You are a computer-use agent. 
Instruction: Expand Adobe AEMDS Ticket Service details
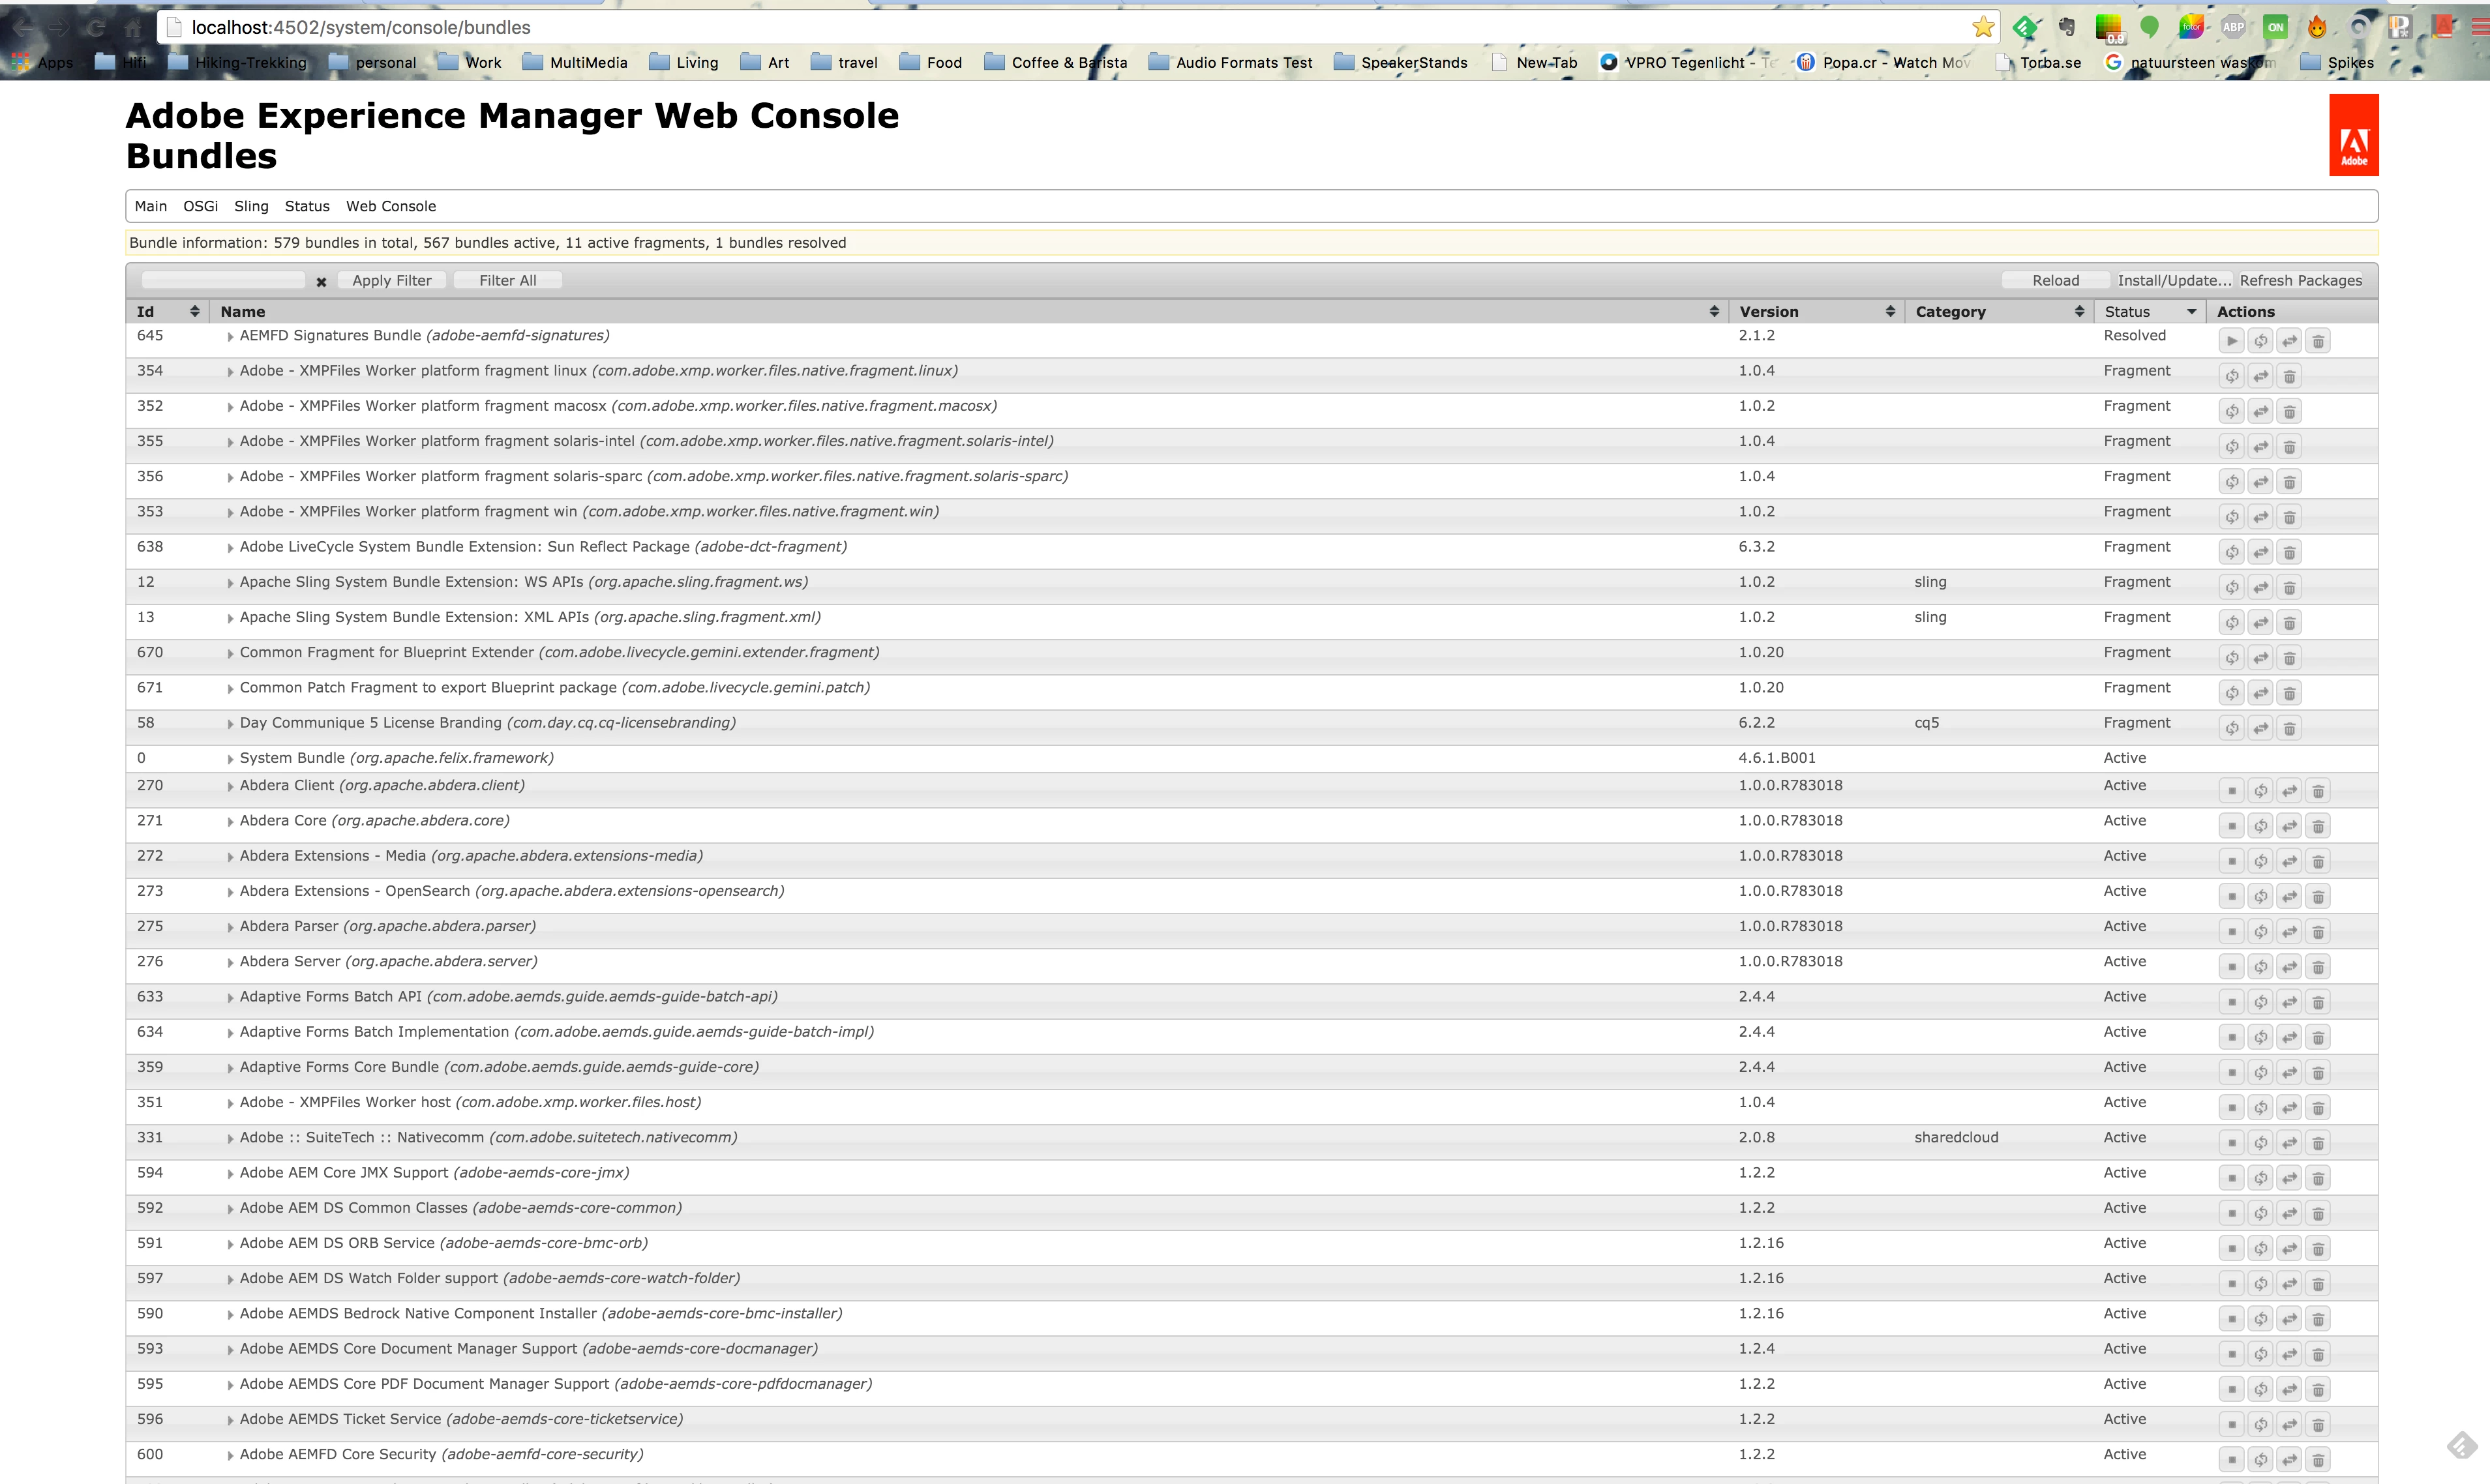coord(230,1420)
